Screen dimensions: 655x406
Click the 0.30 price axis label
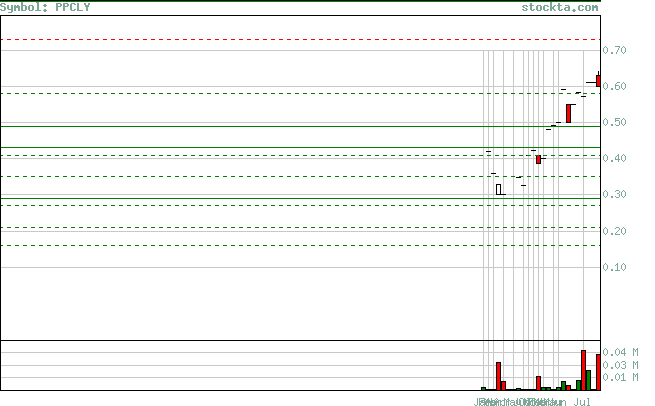(x=614, y=194)
